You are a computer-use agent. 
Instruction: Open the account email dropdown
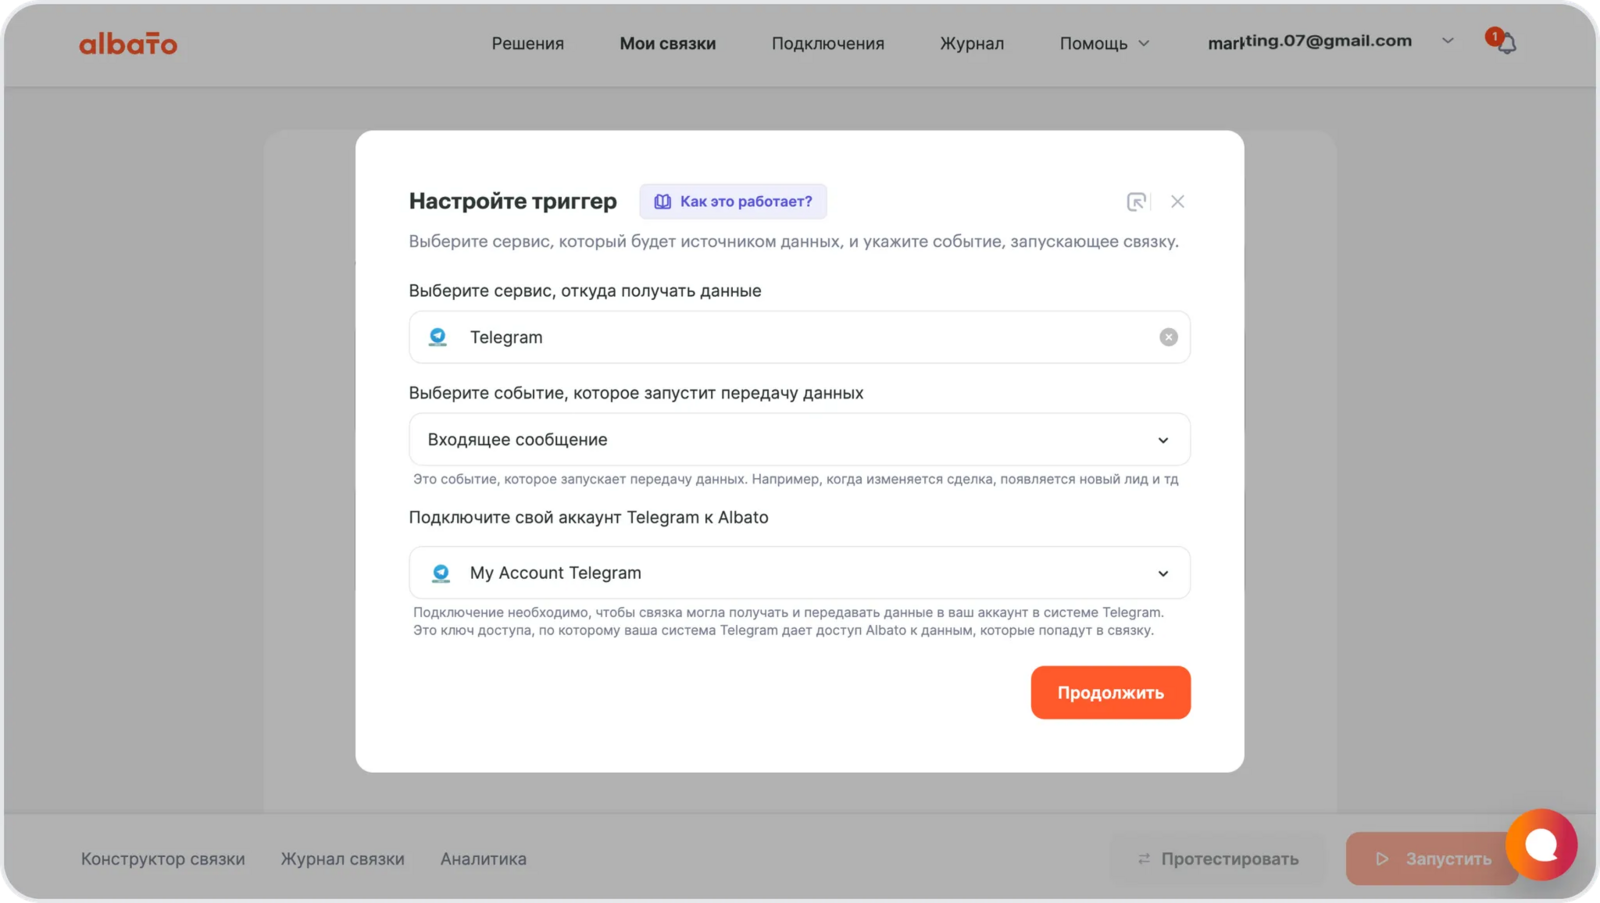1447,41
